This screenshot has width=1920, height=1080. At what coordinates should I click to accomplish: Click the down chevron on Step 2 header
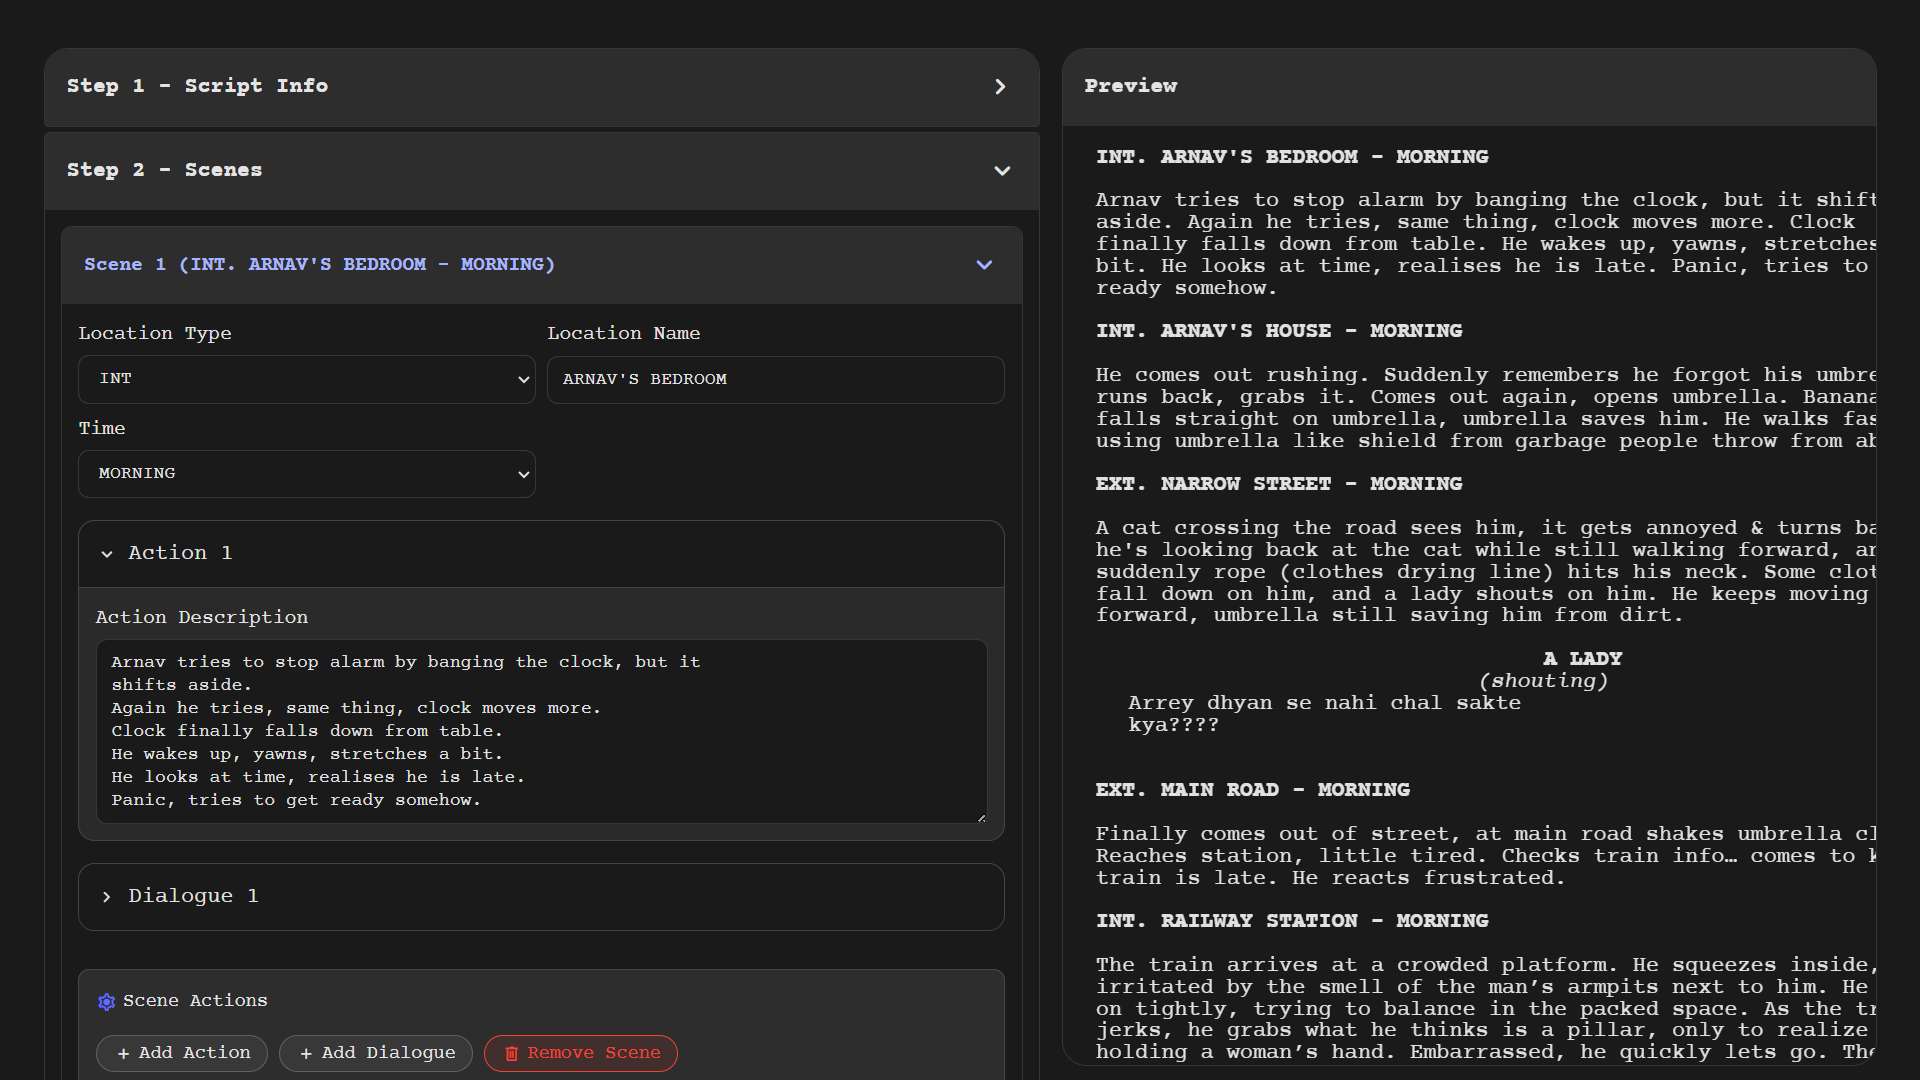[1003, 171]
